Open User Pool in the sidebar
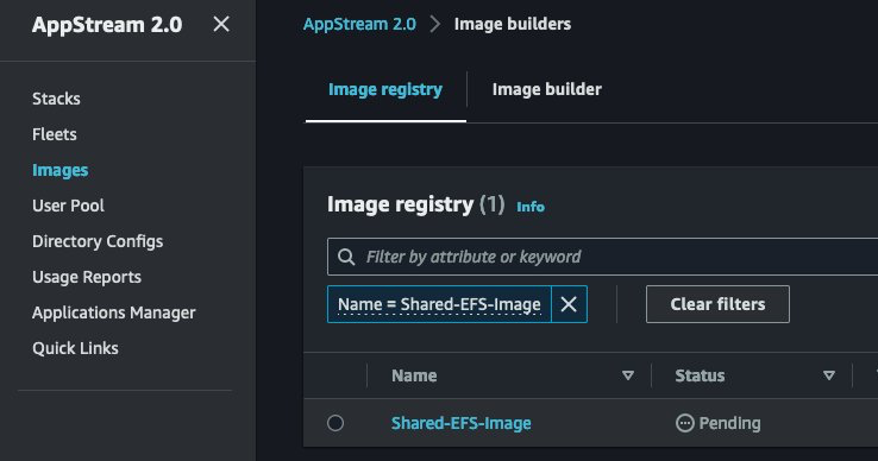This screenshot has height=462, width=879. click(68, 206)
